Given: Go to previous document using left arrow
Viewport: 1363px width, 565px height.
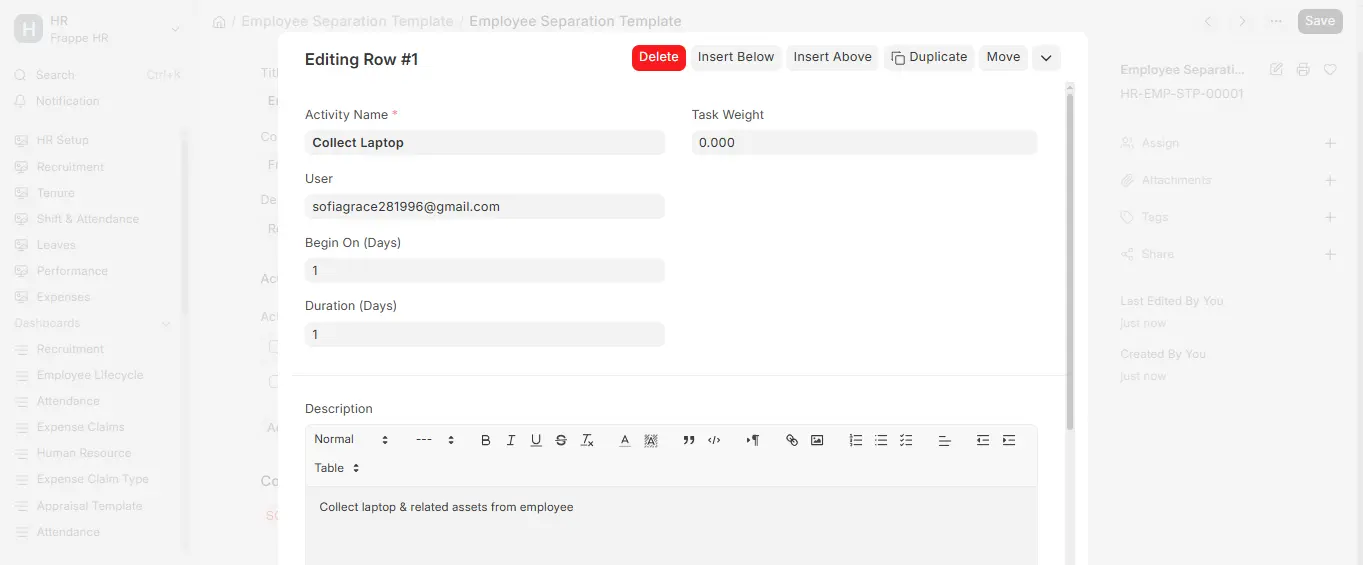Looking at the screenshot, I should coord(1208,21).
